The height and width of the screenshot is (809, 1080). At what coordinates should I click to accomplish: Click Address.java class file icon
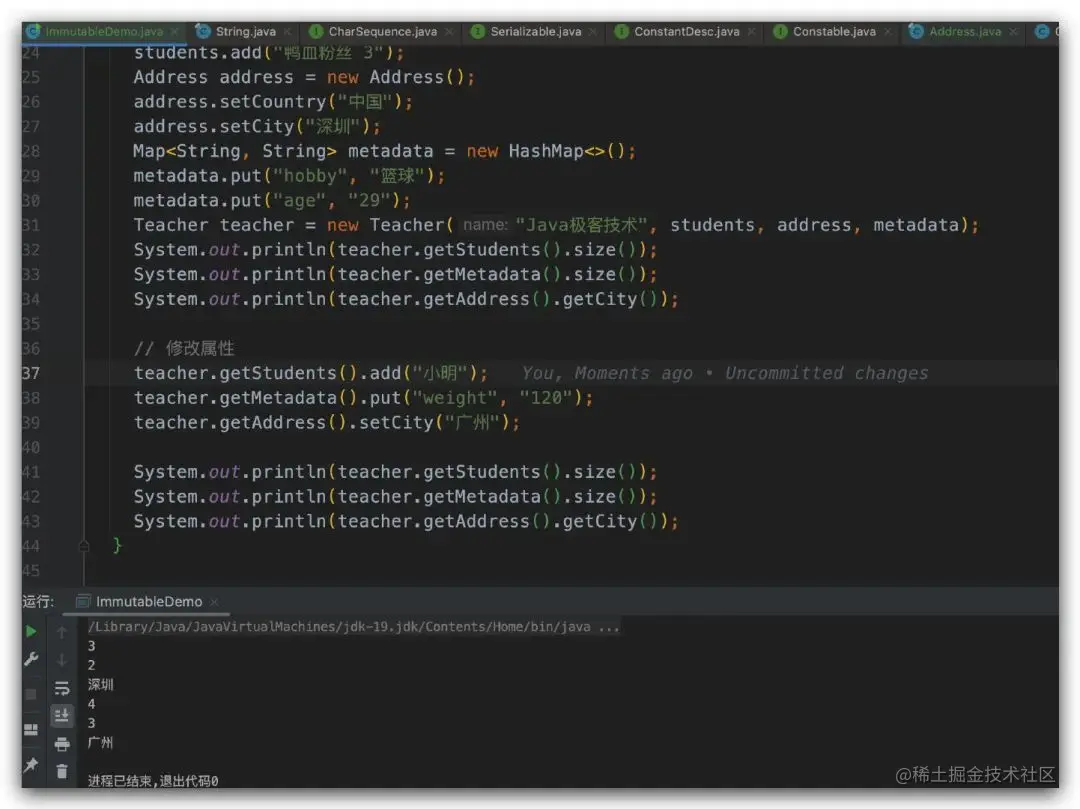point(916,31)
